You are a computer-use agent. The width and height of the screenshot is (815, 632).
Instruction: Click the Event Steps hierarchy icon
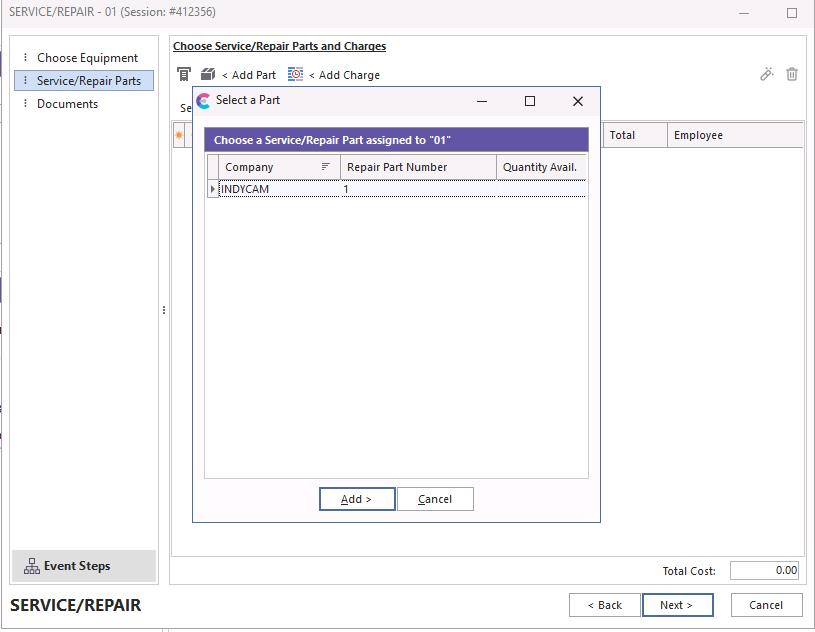point(31,566)
